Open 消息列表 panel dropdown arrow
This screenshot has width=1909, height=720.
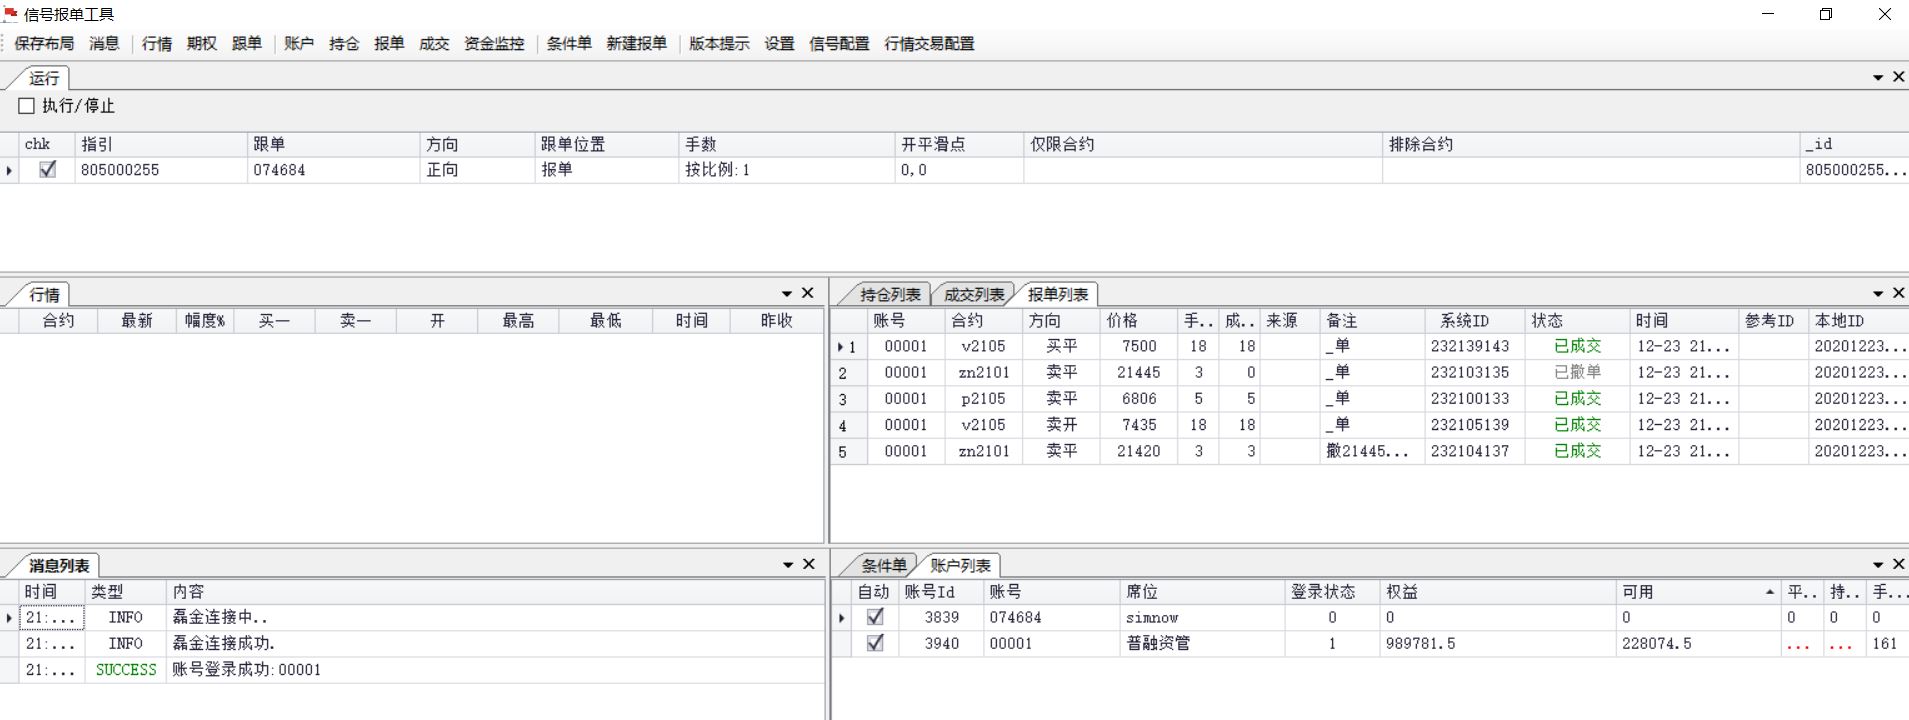point(788,565)
